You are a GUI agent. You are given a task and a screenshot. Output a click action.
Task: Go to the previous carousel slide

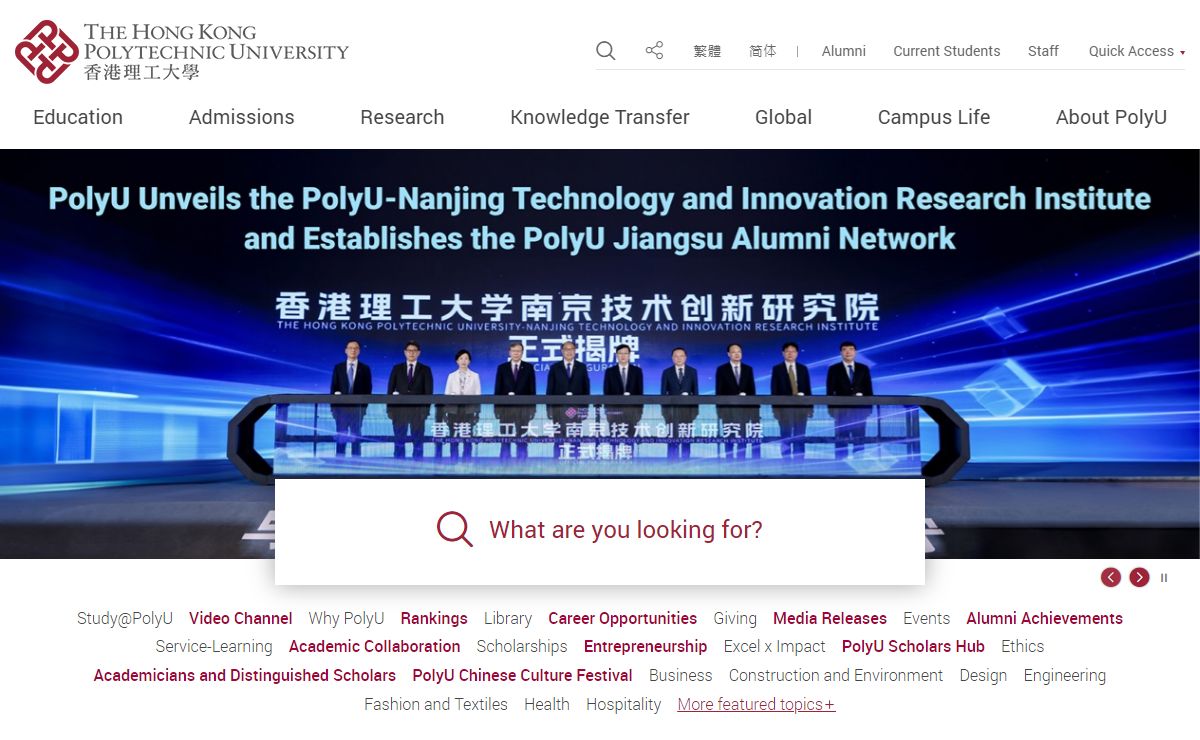point(1110,577)
